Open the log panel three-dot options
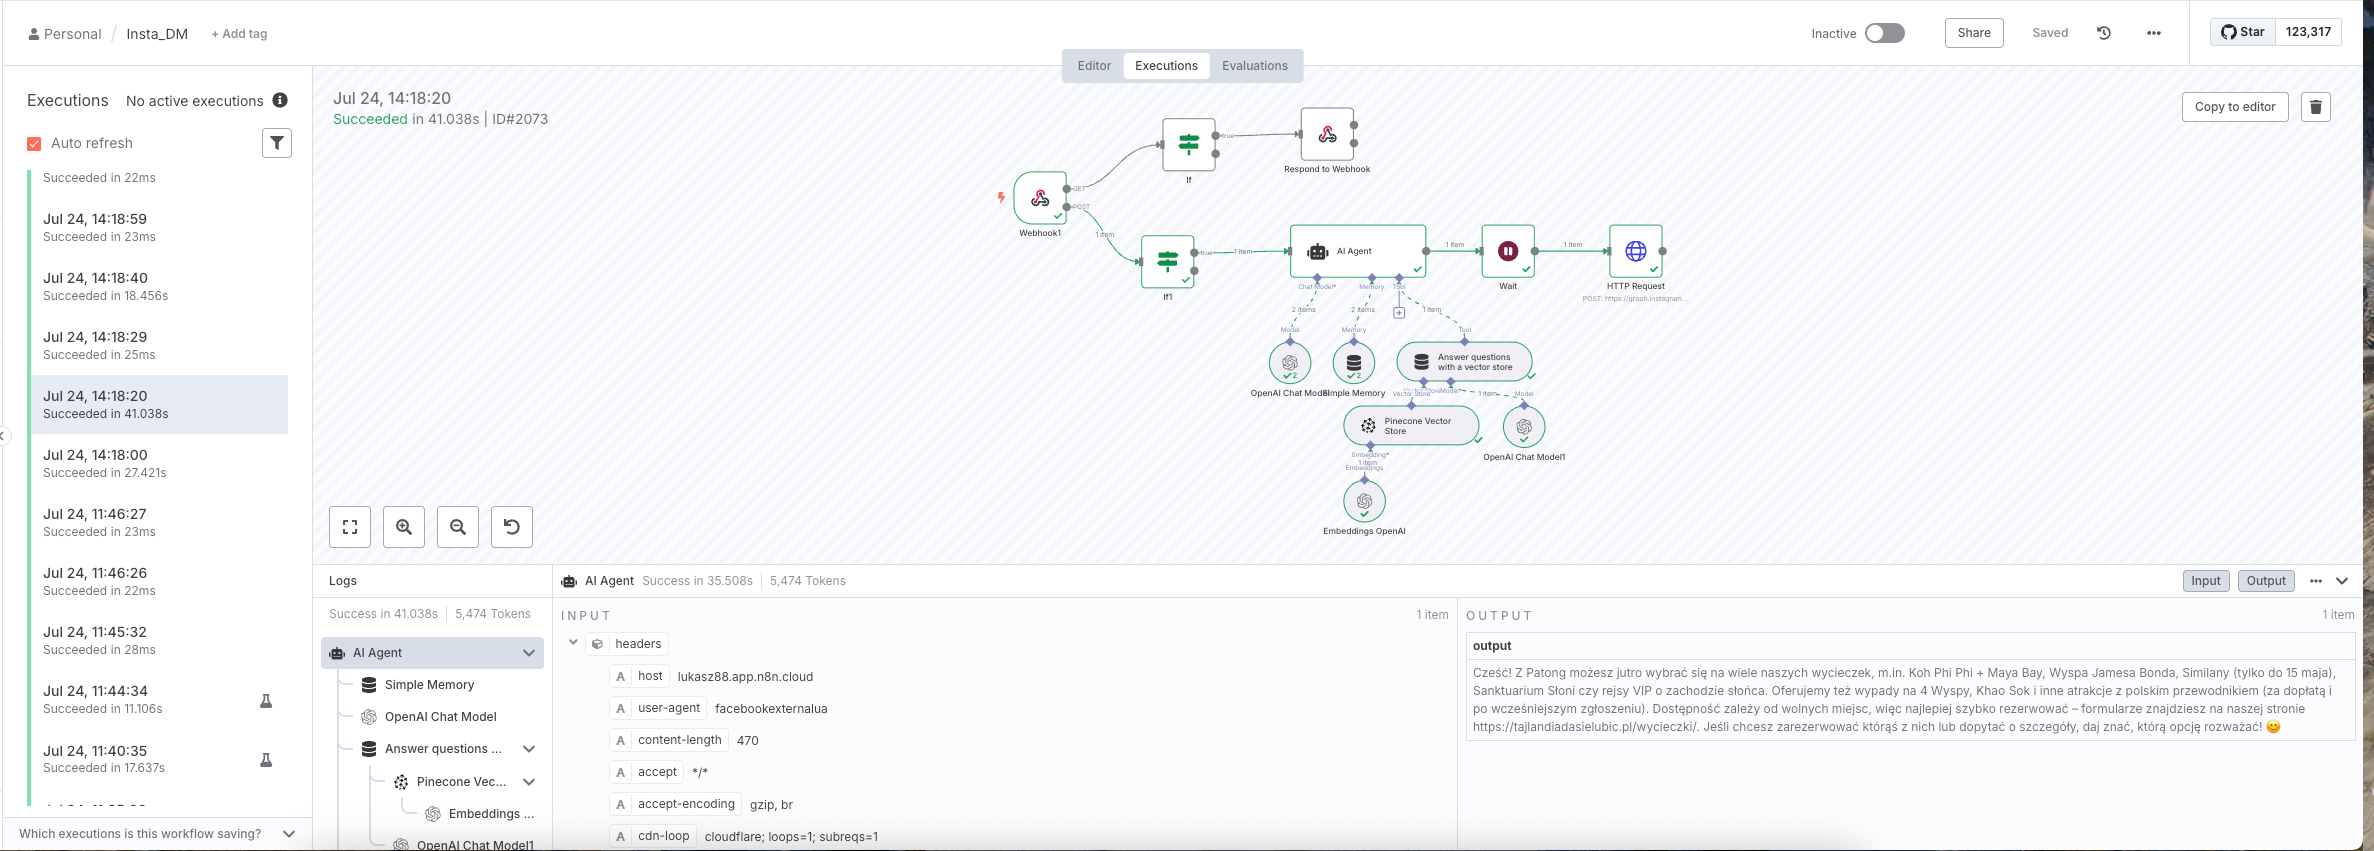 [2316, 581]
